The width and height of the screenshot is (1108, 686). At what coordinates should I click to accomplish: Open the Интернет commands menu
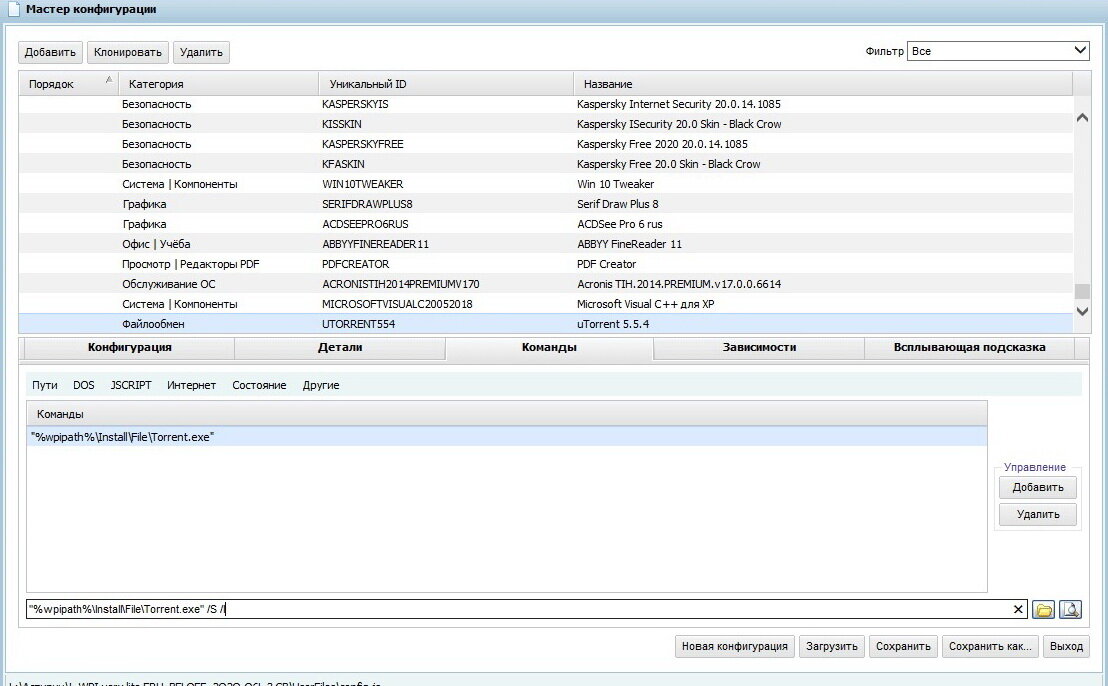click(x=191, y=385)
